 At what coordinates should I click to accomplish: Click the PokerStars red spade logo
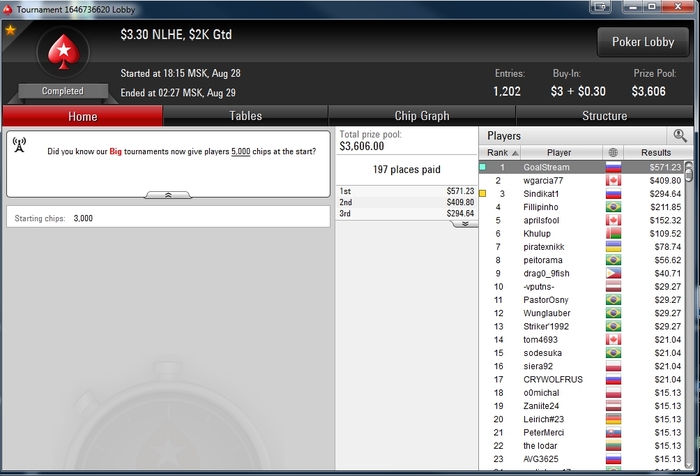[x=63, y=52]
